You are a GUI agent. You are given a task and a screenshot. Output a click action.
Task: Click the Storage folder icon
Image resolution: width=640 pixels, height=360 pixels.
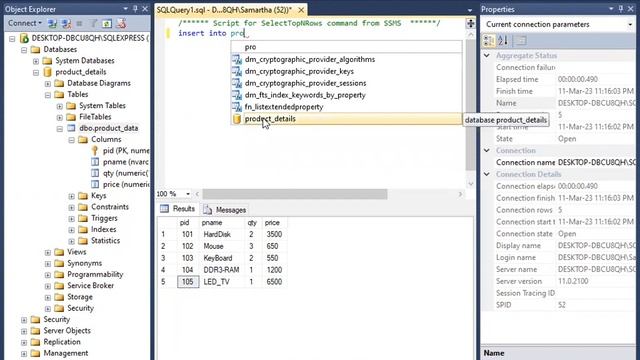pyautogui.click(x=59, y=297)
